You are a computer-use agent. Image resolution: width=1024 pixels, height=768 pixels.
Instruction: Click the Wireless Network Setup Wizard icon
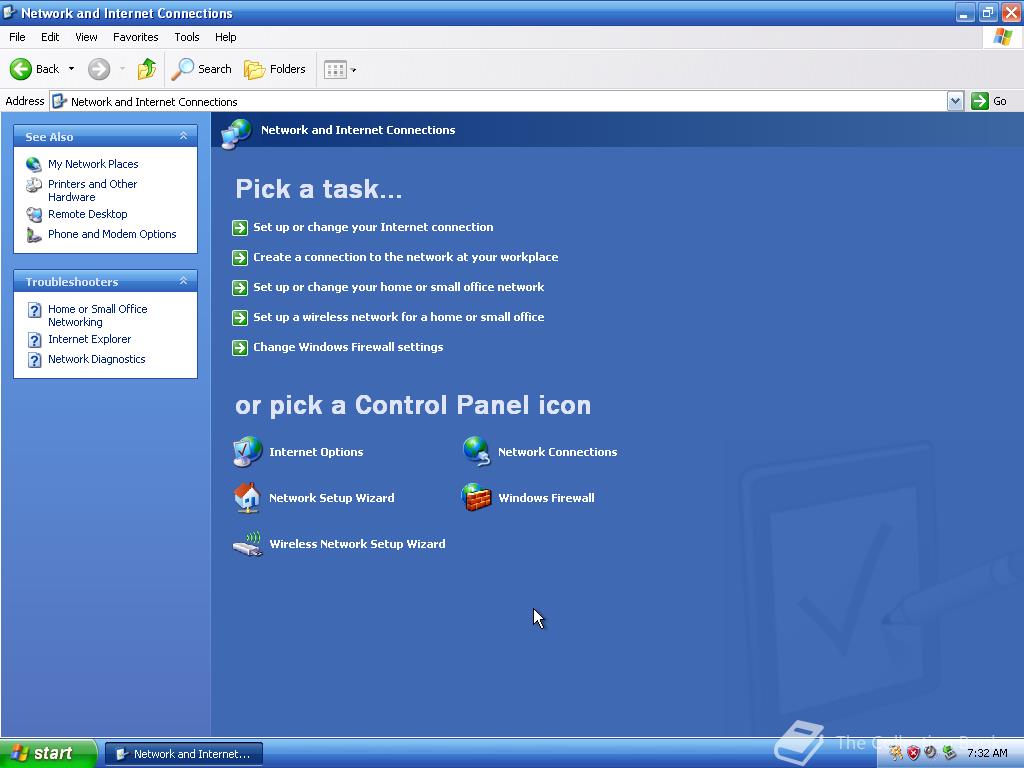(248, 544)
